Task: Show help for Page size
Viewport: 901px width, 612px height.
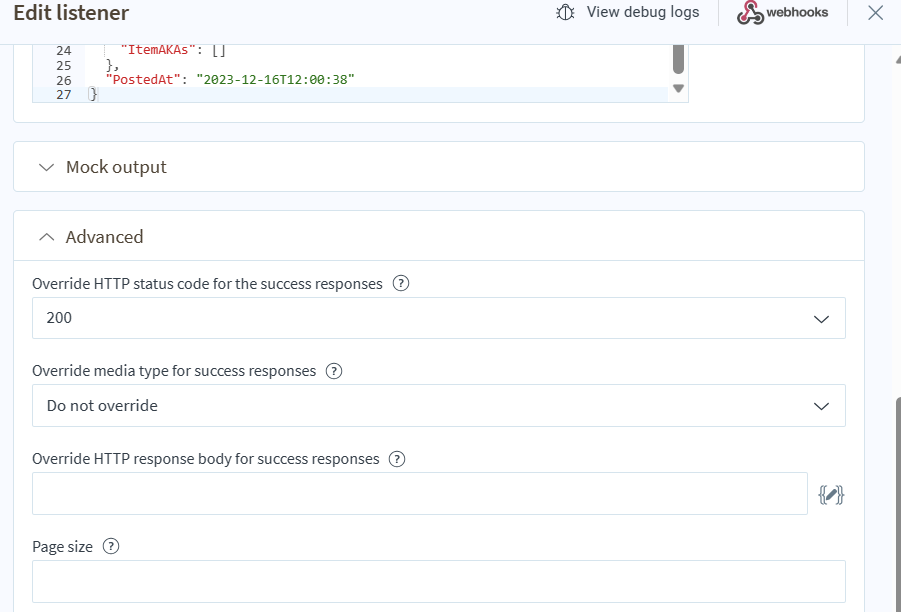Action: [111, 547]
